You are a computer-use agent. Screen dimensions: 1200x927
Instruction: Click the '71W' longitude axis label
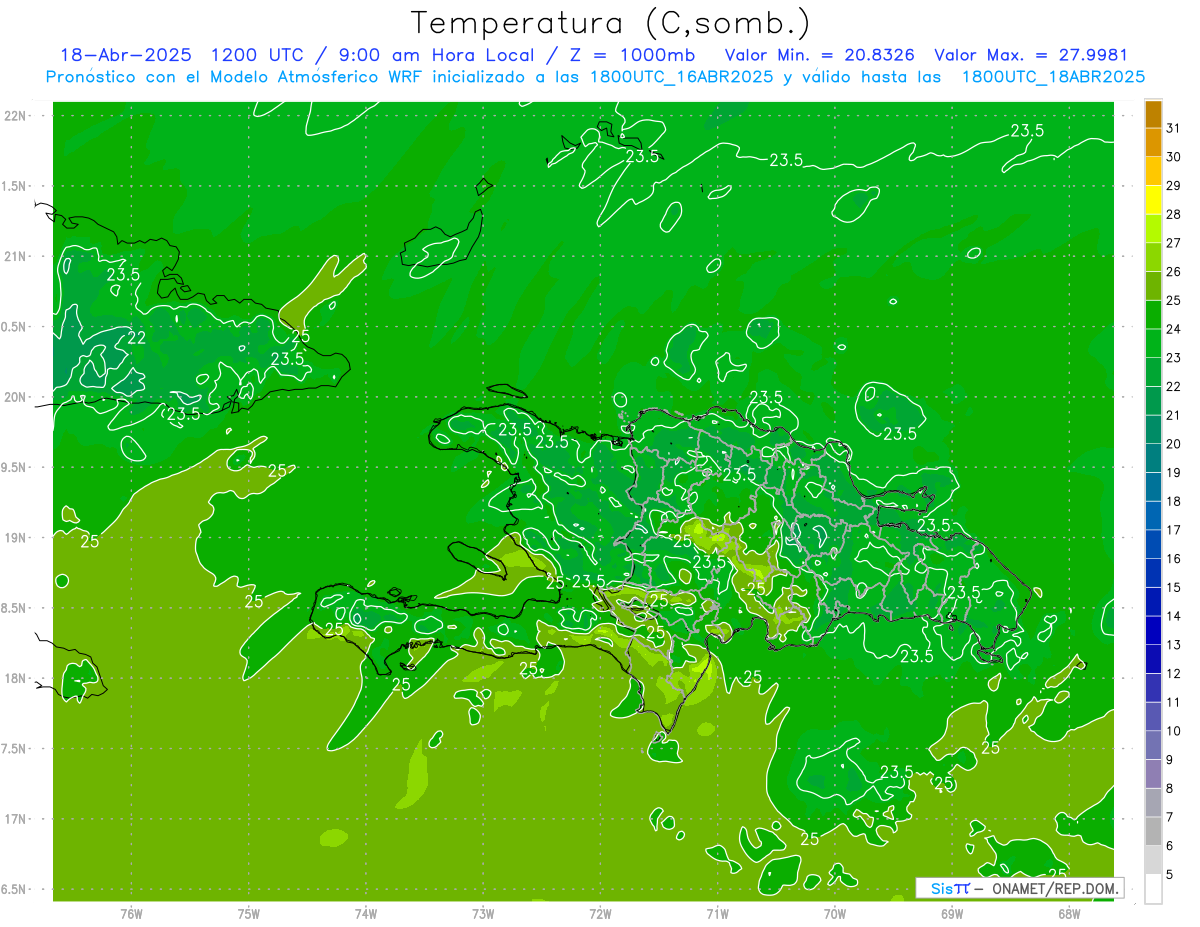pyautogui.click(x=717, y=913)
